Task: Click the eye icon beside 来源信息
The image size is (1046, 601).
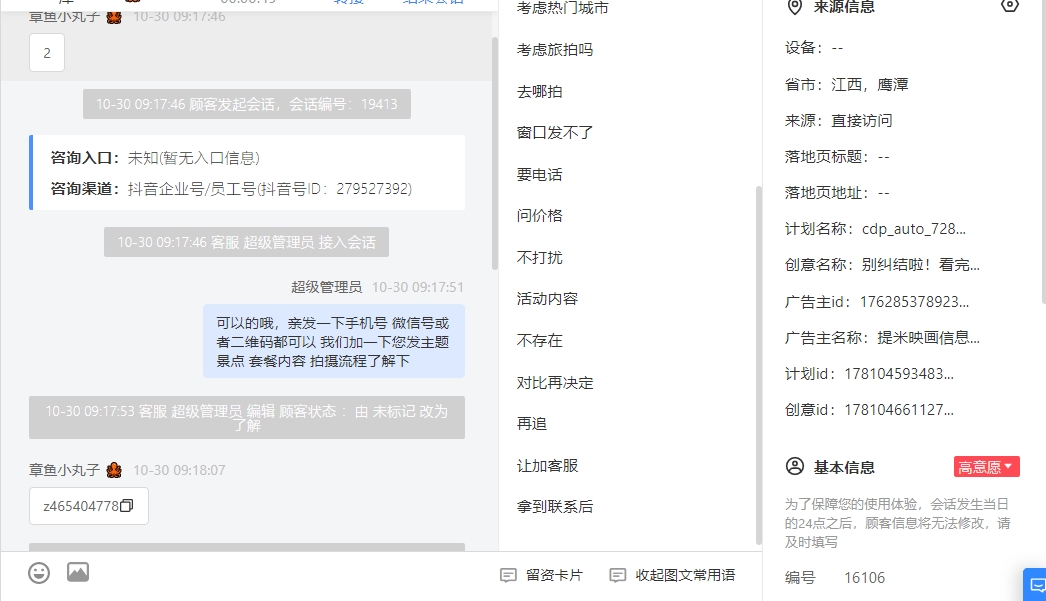Action: pos(1010,6)
